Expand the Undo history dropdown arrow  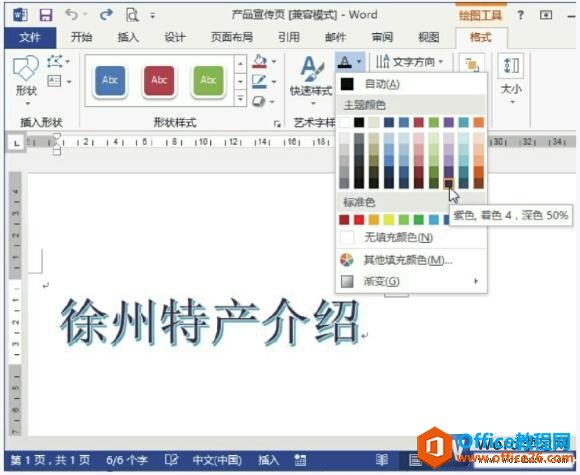pos(85,15)
